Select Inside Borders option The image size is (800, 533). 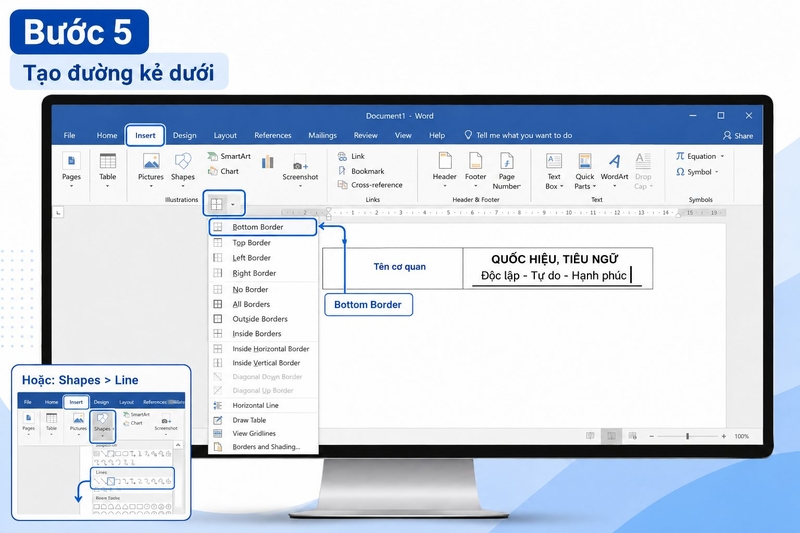[x=263, y=334]
